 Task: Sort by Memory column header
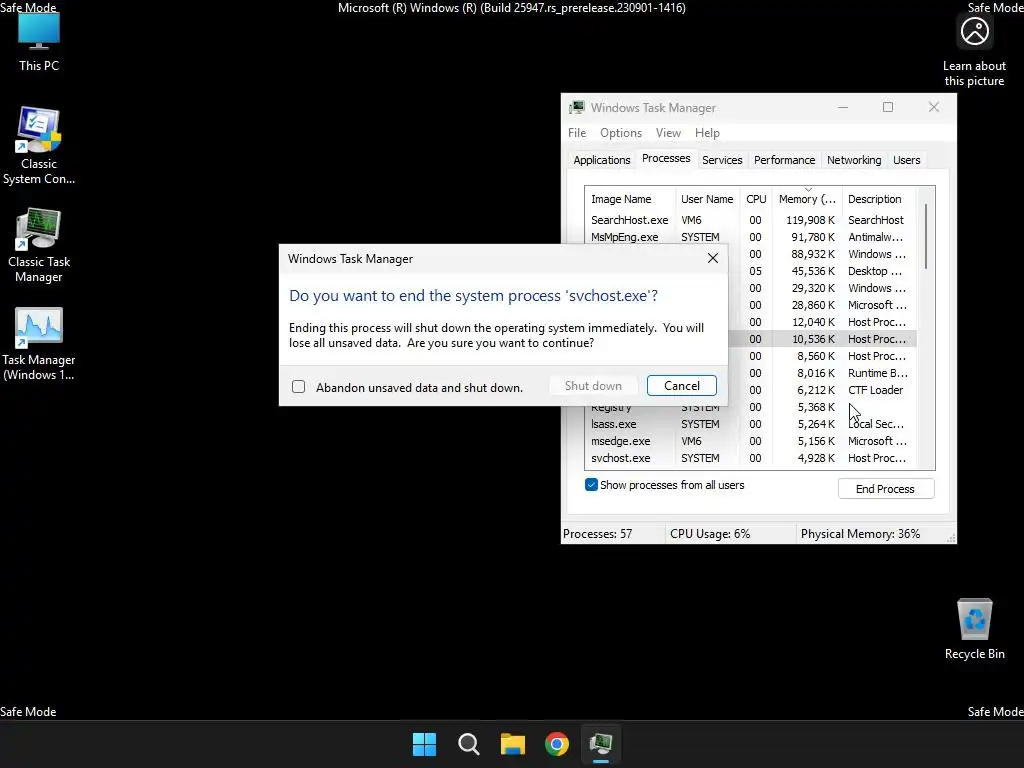(807, 199)
